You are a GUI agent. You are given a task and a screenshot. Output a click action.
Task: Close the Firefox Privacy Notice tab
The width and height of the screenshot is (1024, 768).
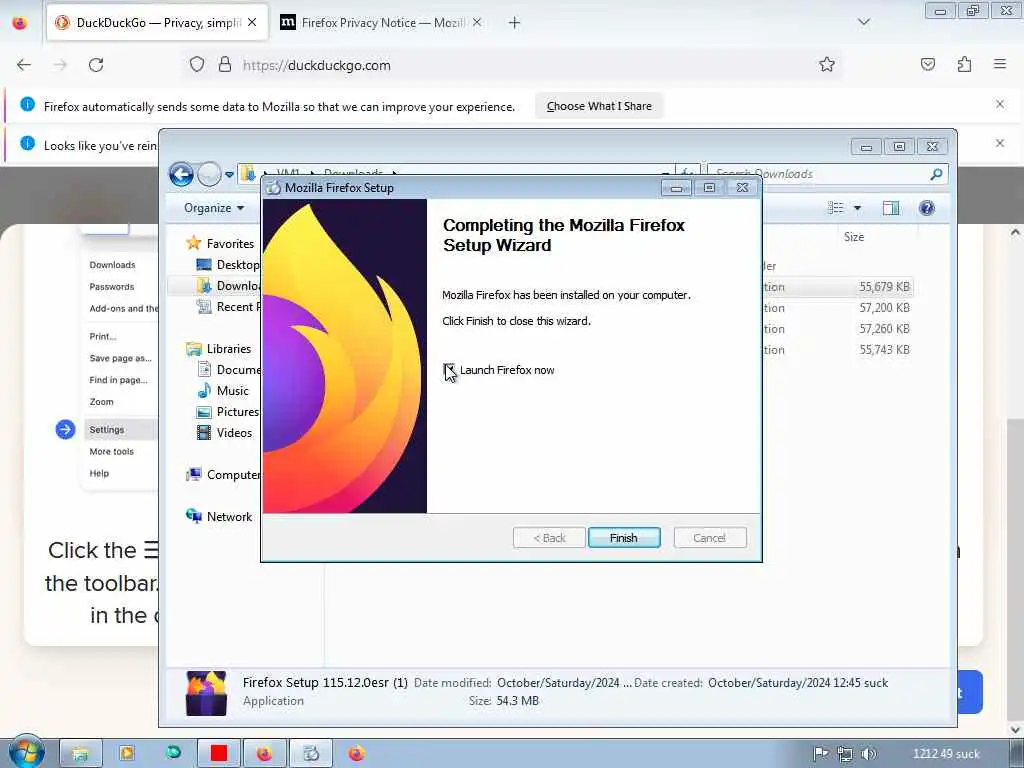pos(477,23)
